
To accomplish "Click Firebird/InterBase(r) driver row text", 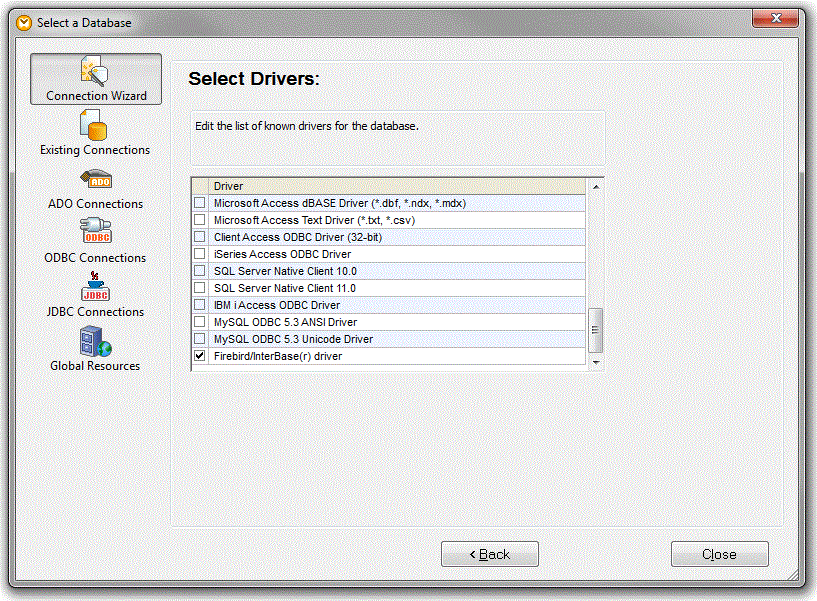I will pos(278,356).
